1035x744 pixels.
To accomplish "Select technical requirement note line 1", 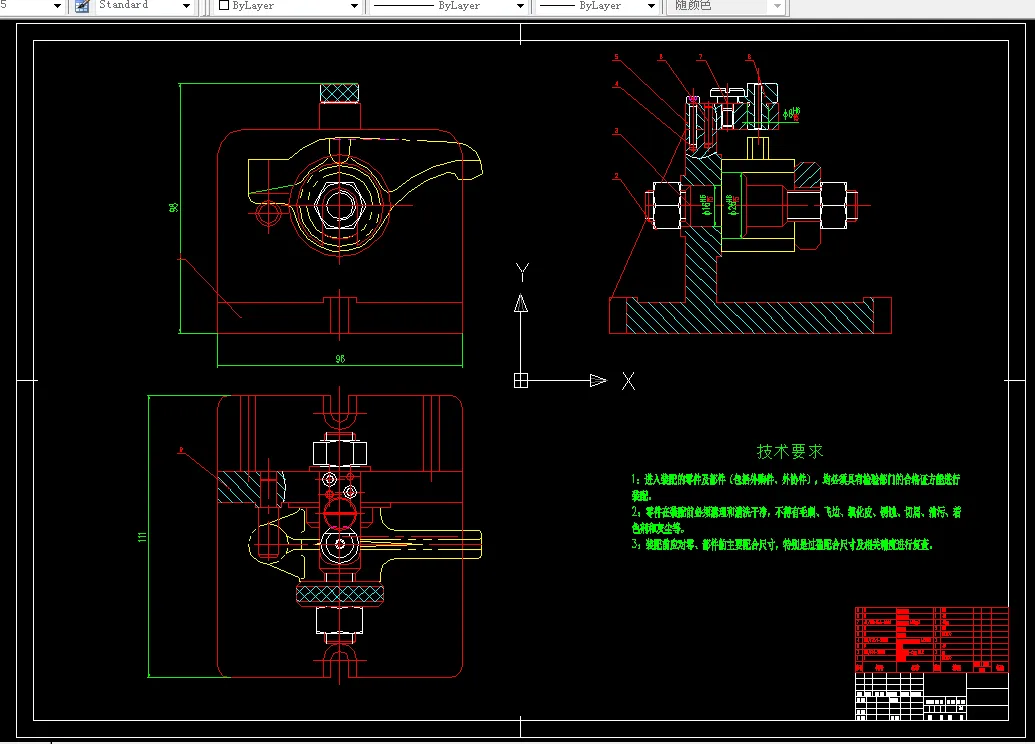I will (795, 487).
